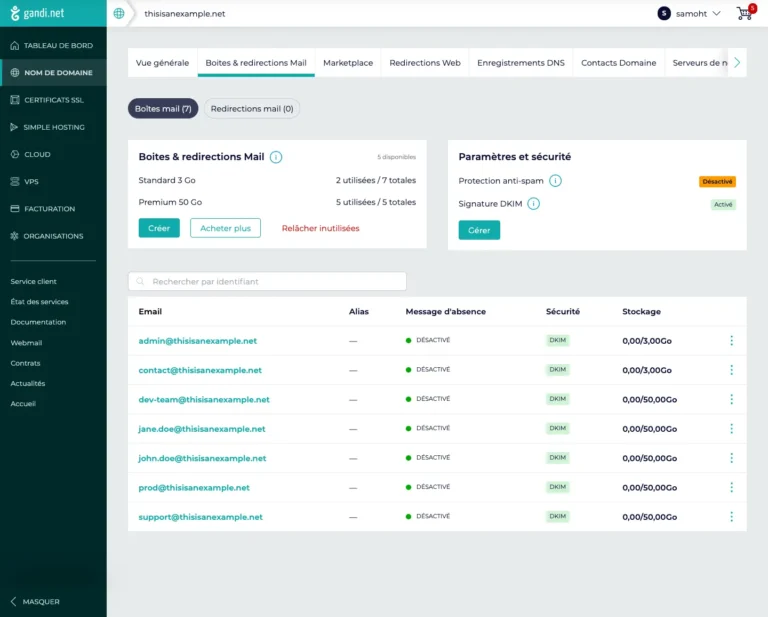The height and width of the screenshot is (617, 768).
Task: Click the Tableau de bord home icon
Action: coord(15,46)
